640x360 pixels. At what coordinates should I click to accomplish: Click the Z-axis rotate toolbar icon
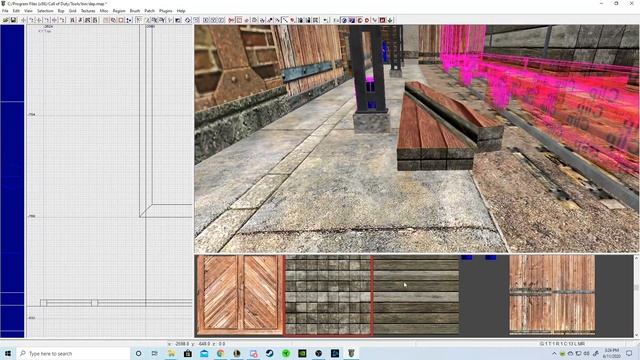(62, 20)
